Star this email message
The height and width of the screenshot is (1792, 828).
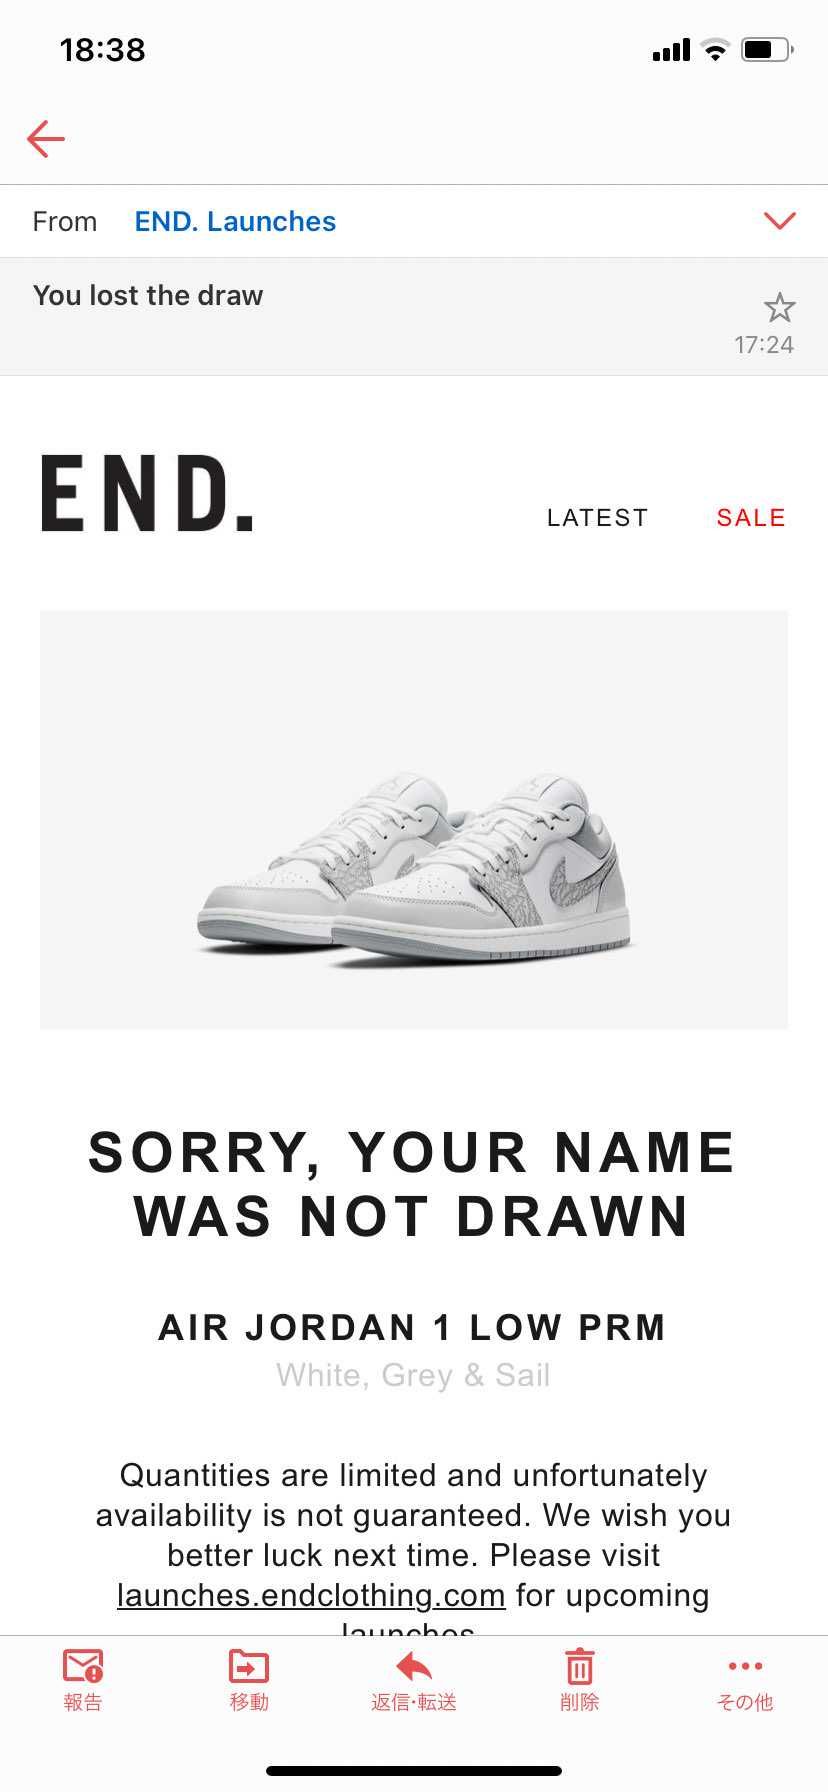(x=779, y=307)
